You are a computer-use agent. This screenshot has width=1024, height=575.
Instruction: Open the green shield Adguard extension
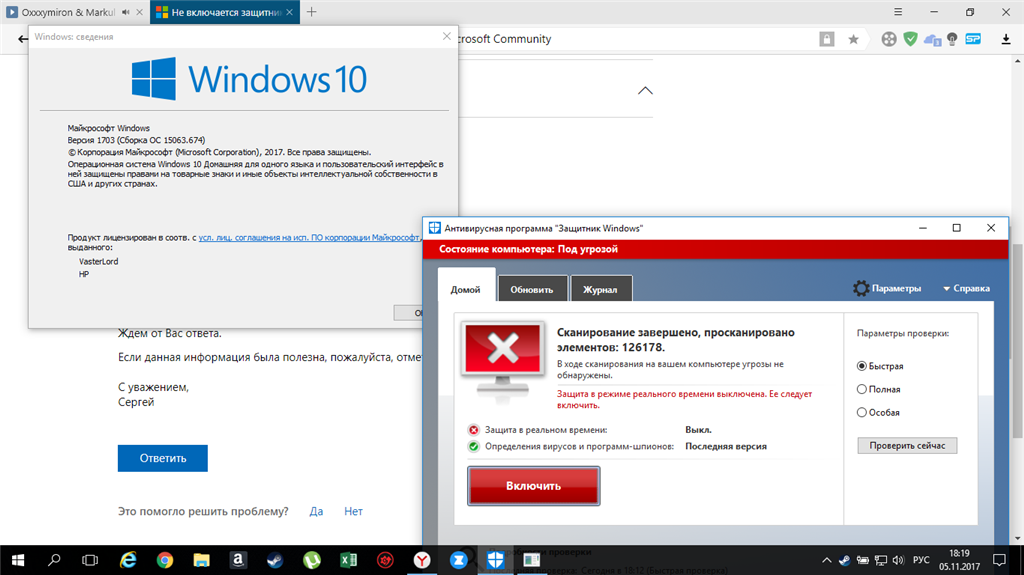point(910,39)
